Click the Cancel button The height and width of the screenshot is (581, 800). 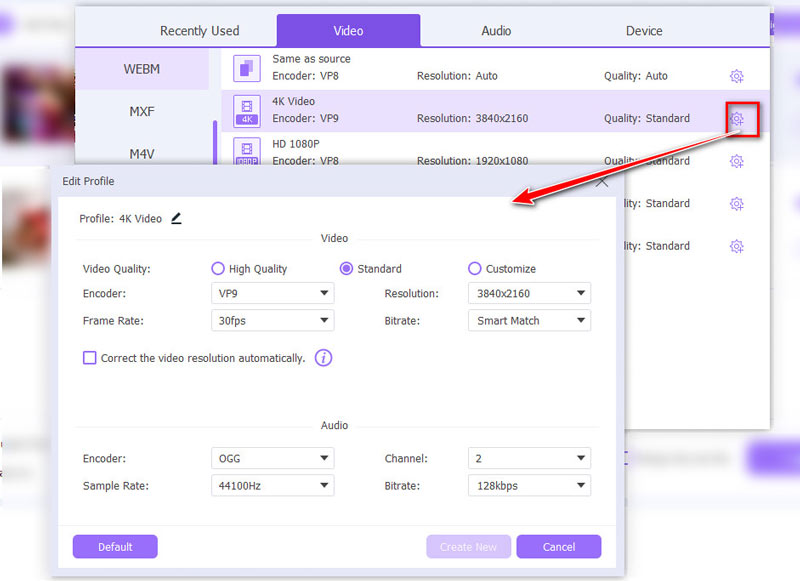tap(559, 547)
